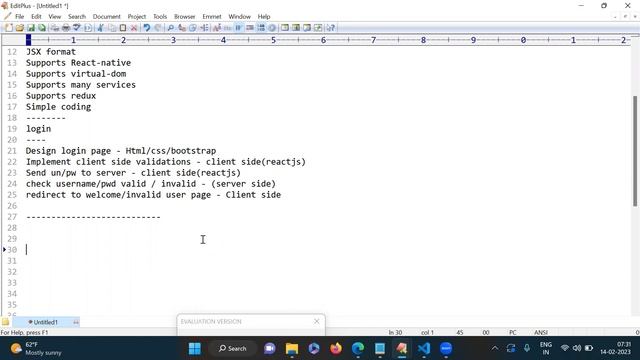Open the Browser menu
Viewport: 640px width, 360px height.
pos(184,17)
